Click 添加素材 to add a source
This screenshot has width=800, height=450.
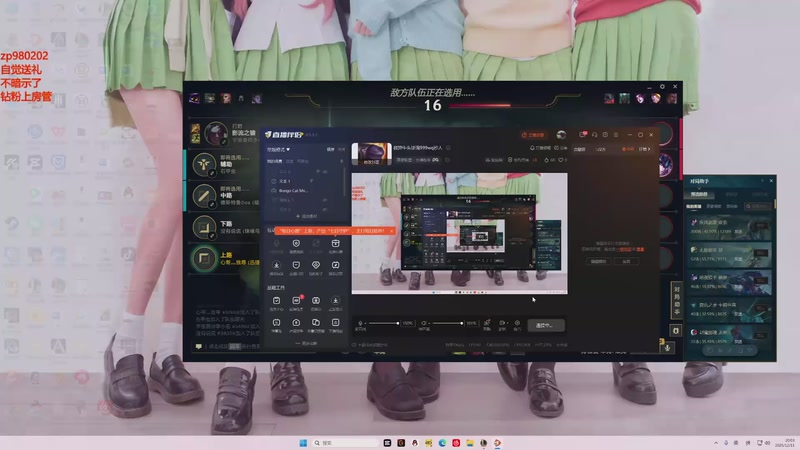(x=306, y=216)
